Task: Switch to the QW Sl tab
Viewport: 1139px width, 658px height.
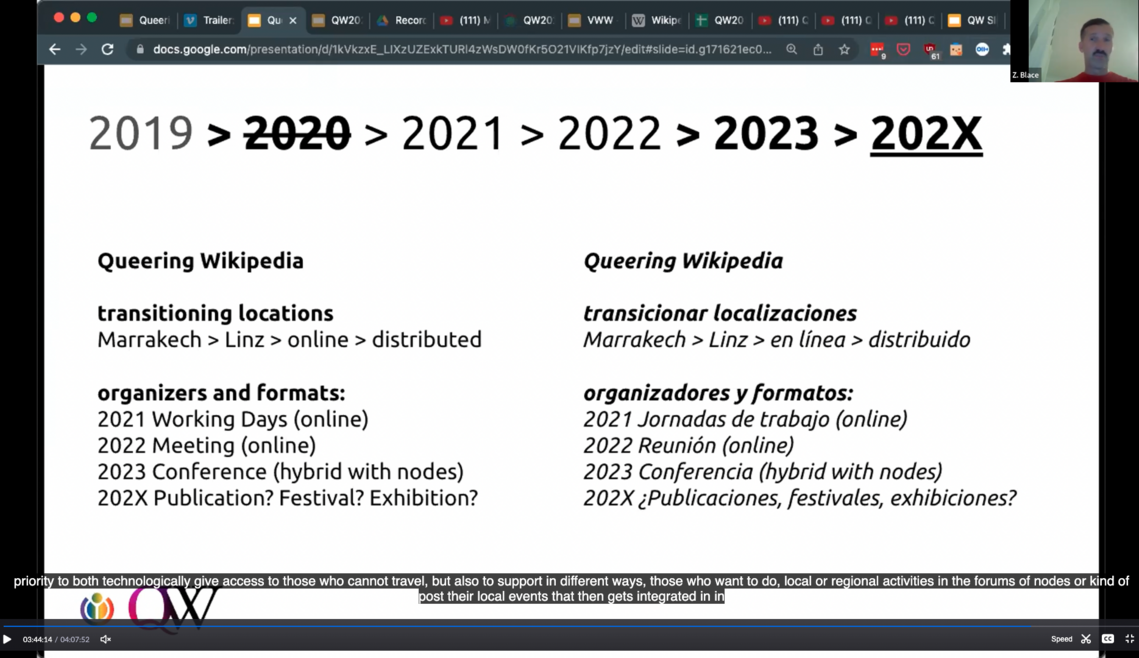Action: click(973, 20)
